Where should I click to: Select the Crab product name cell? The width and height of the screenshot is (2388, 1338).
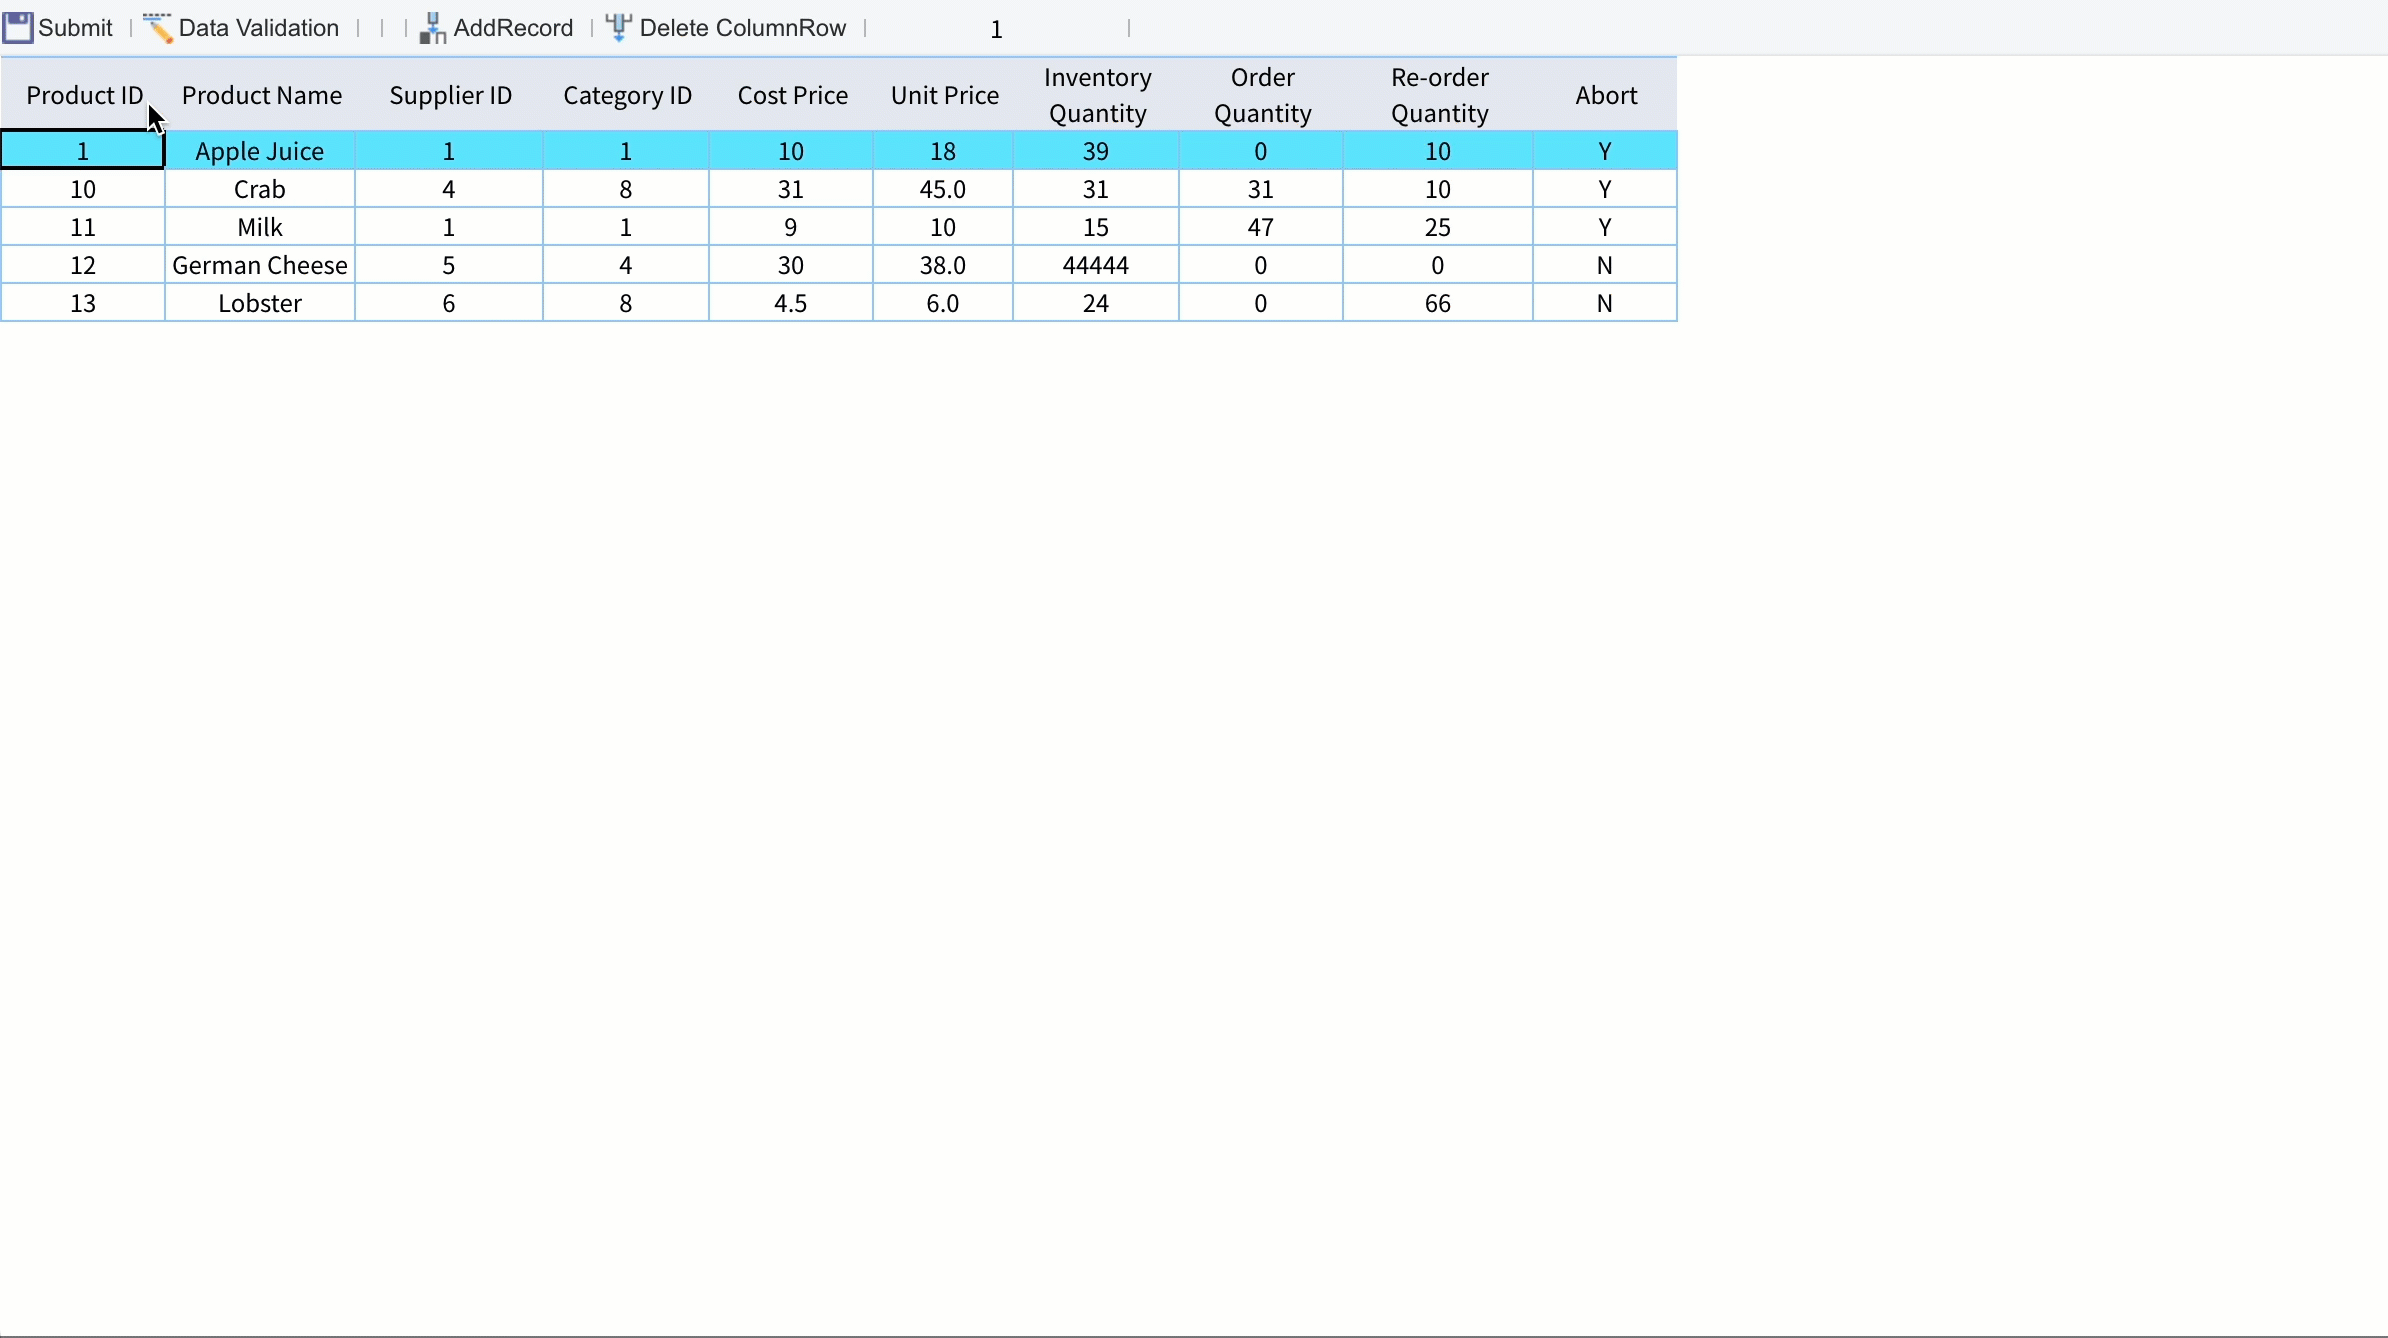[x=260, y=189]
